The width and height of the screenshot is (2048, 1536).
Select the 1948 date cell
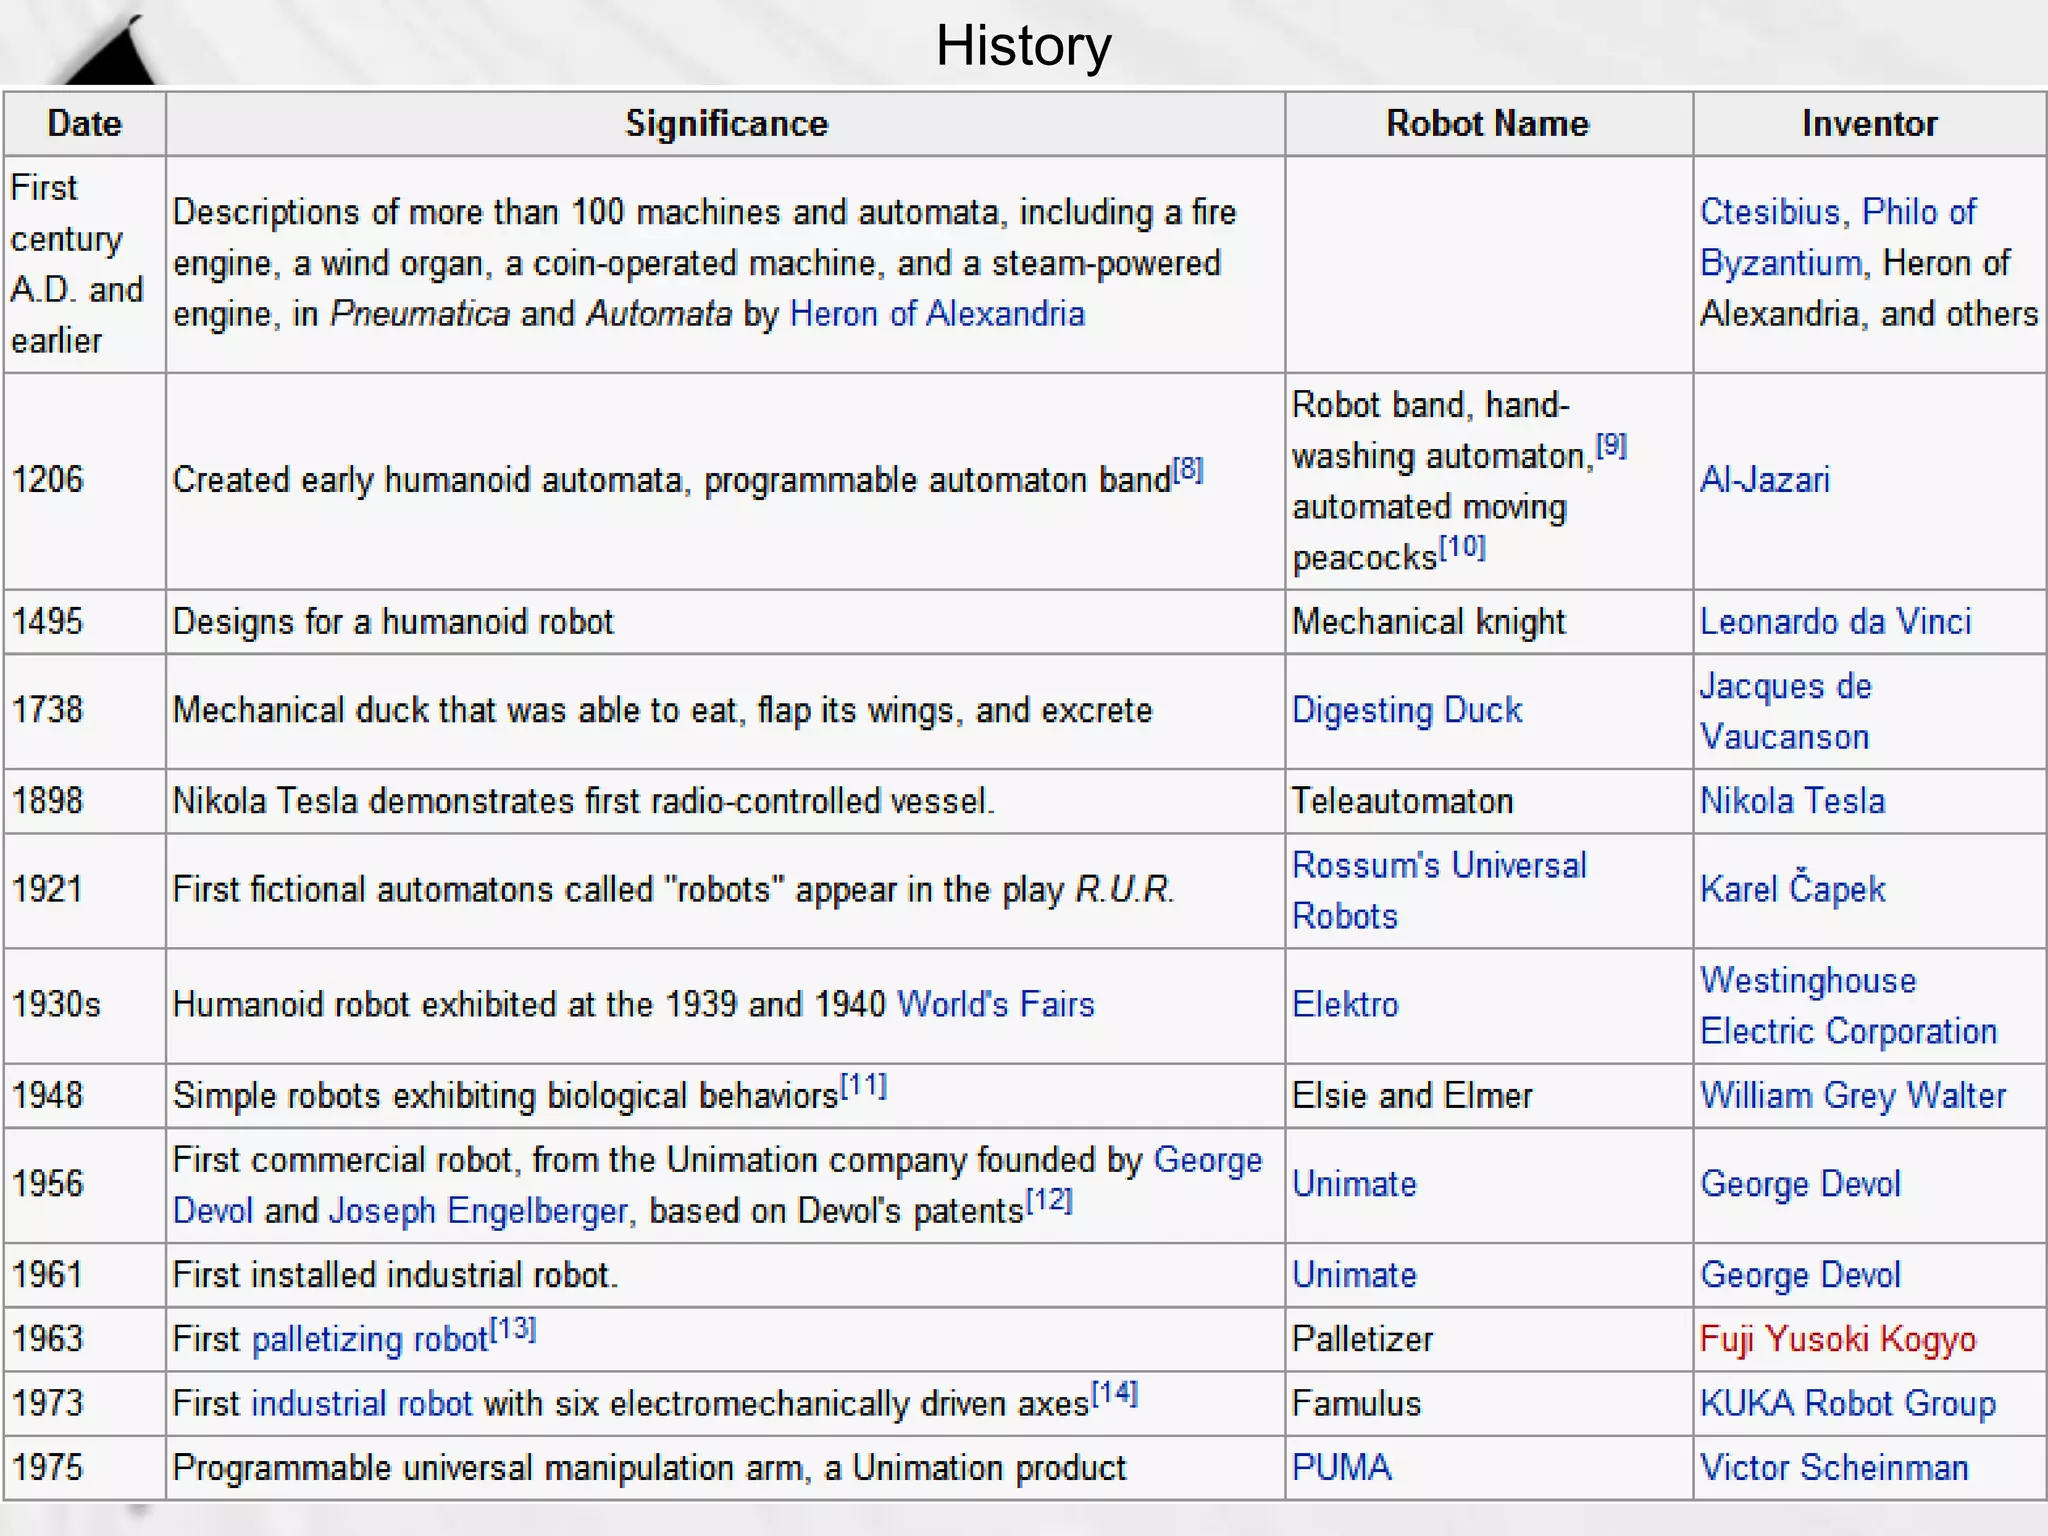tap(85, 1096)
